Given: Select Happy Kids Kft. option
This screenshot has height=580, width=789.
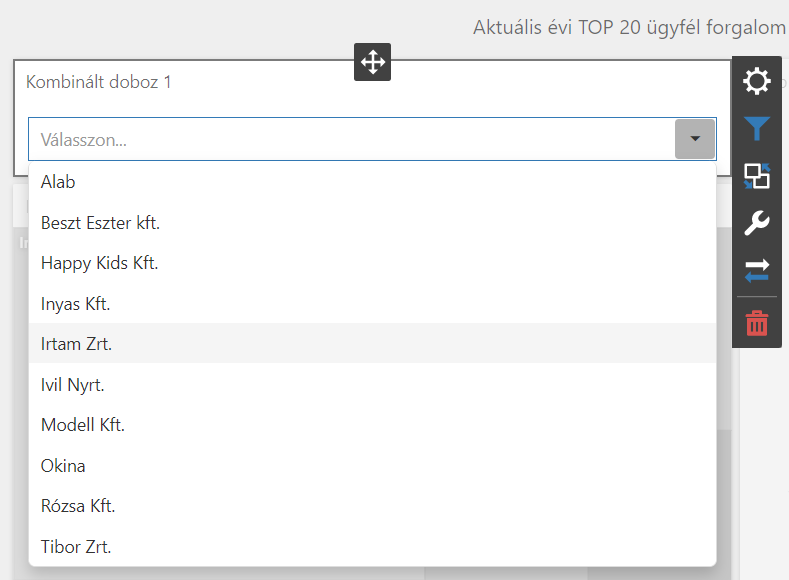Looking at the screenshot, I should click(x=99, y=263).
